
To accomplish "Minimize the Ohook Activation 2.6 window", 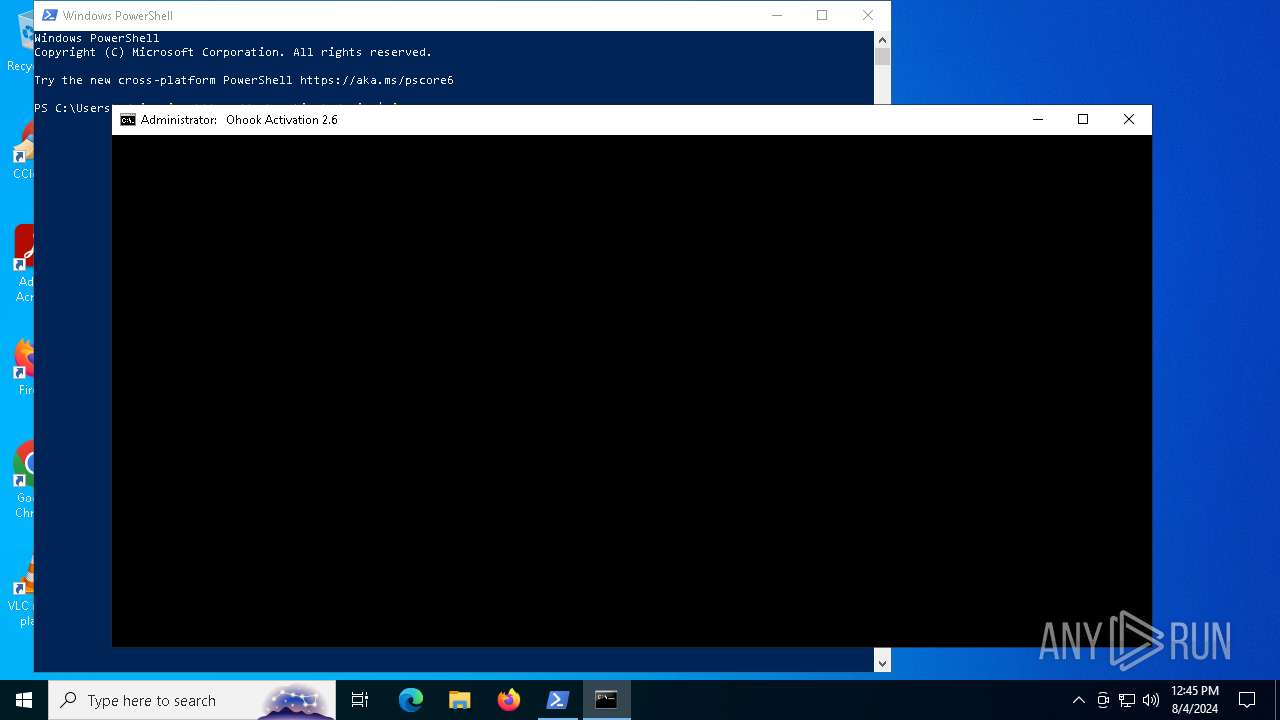I will (x=1038, y=120).
